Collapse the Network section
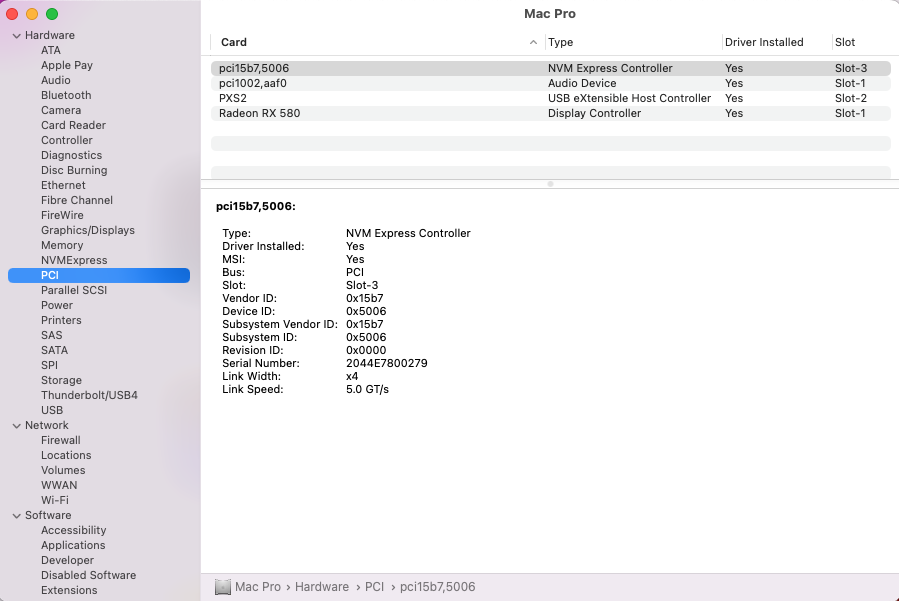 click(x=17, y=426)
